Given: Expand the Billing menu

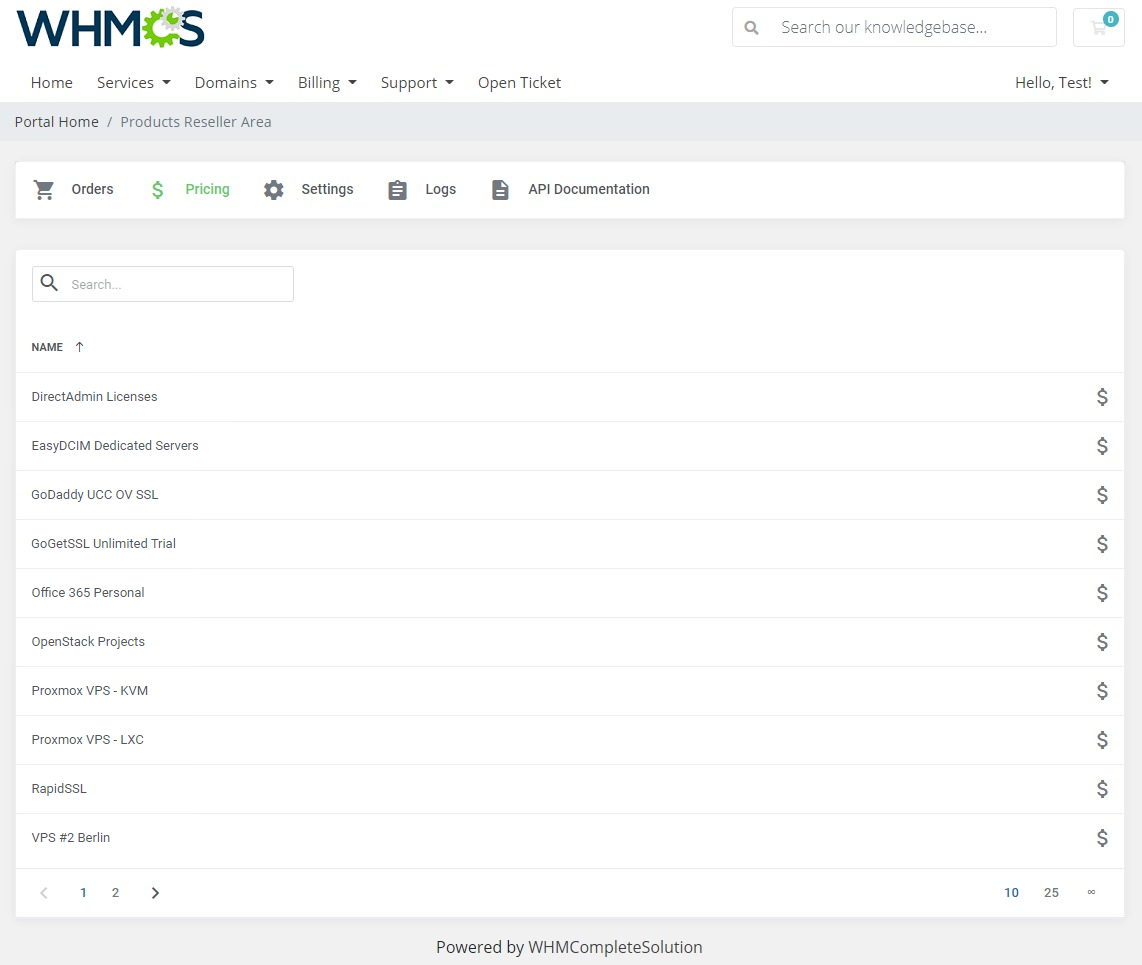Looking at the screenshot, I should point(327,82).
